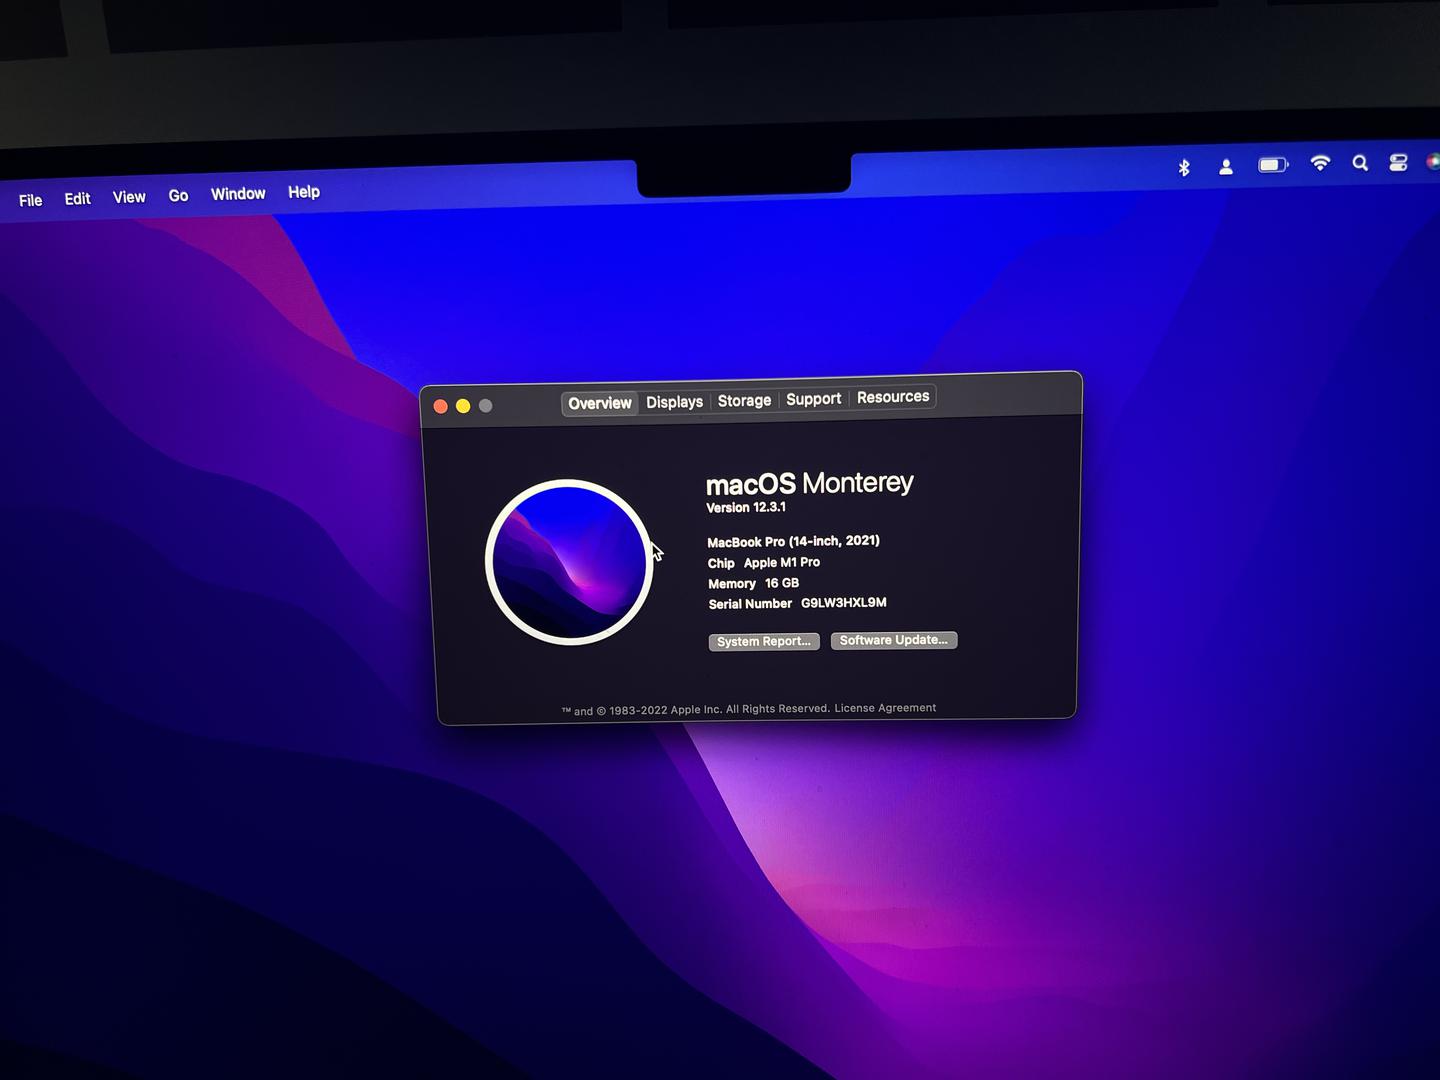Select the Overview tab
1440x1080 pixels.
(x=600, y=403)
